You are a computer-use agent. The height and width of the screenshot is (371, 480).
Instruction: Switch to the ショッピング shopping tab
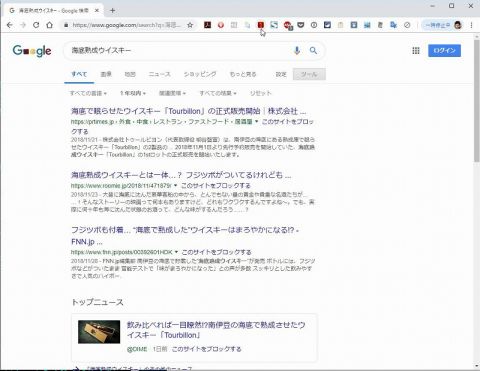200,74
